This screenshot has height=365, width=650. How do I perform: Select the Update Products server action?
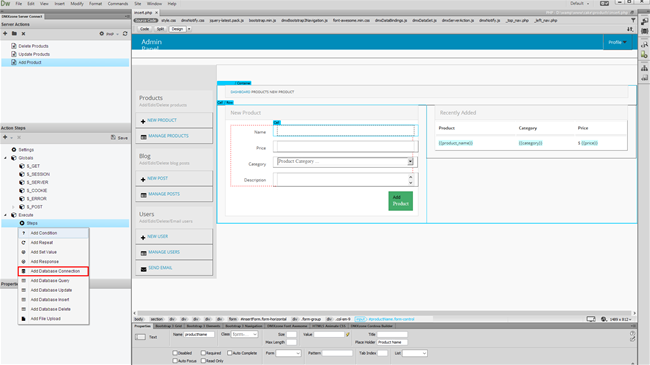pyautogui.click(x=34, y=54)
